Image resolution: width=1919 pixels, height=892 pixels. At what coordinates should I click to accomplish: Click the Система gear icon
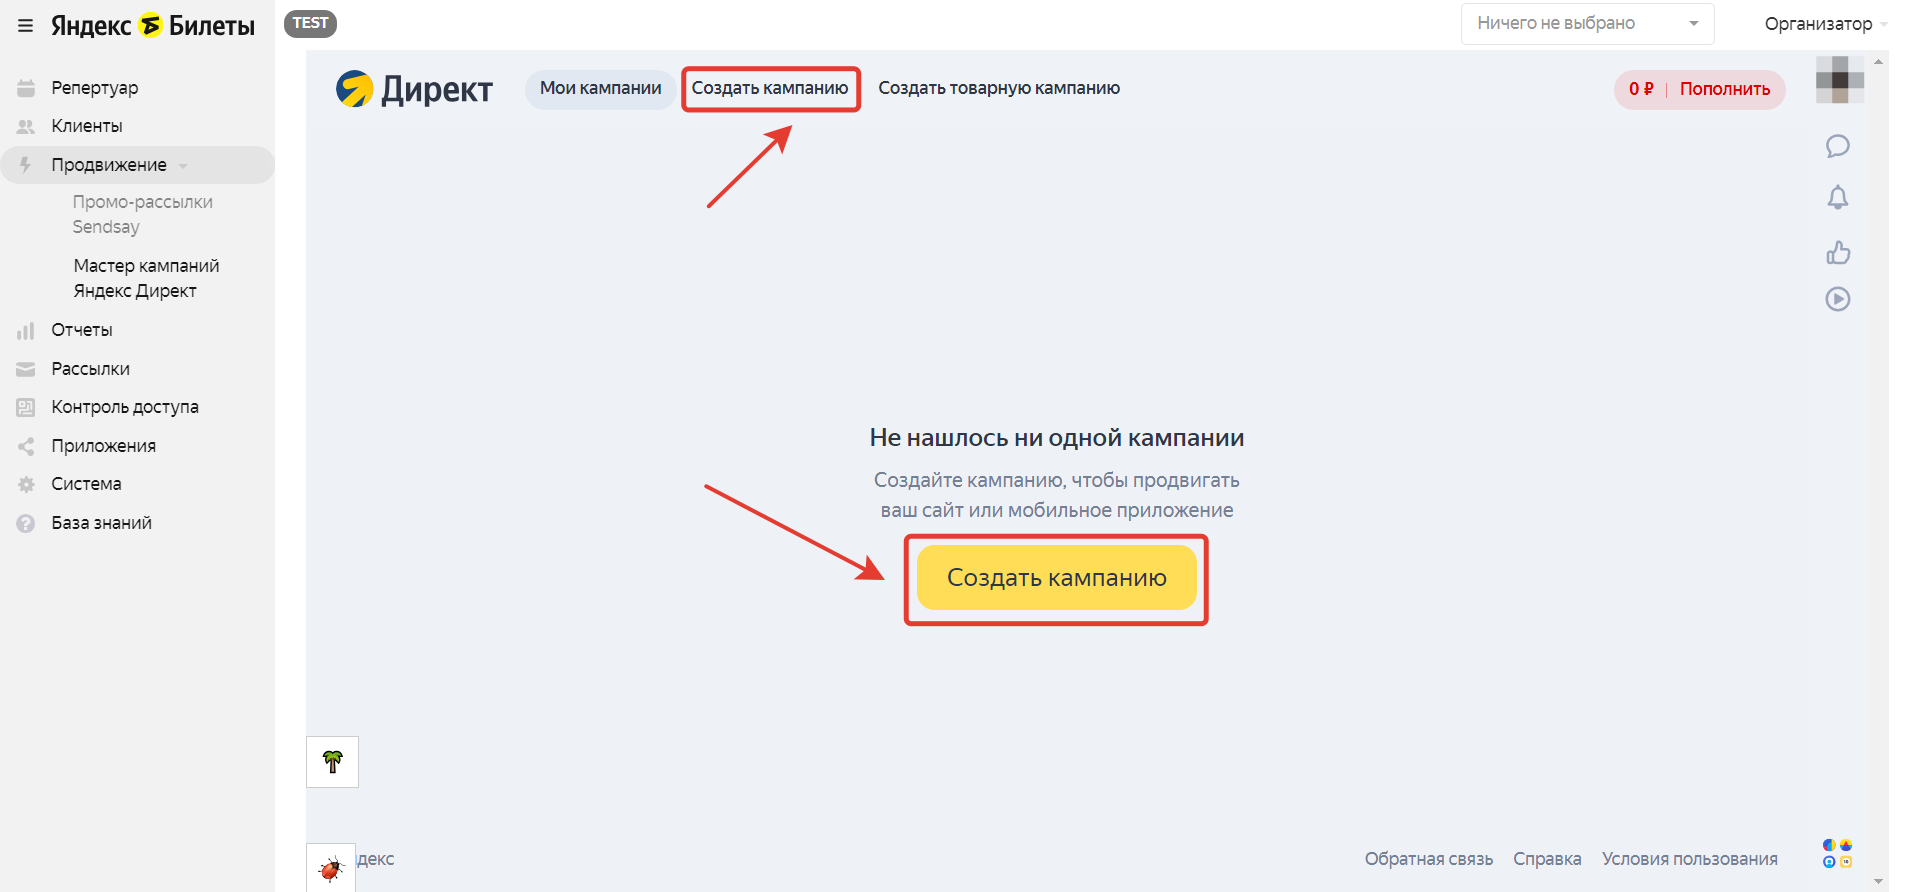[x=26, y=484]
